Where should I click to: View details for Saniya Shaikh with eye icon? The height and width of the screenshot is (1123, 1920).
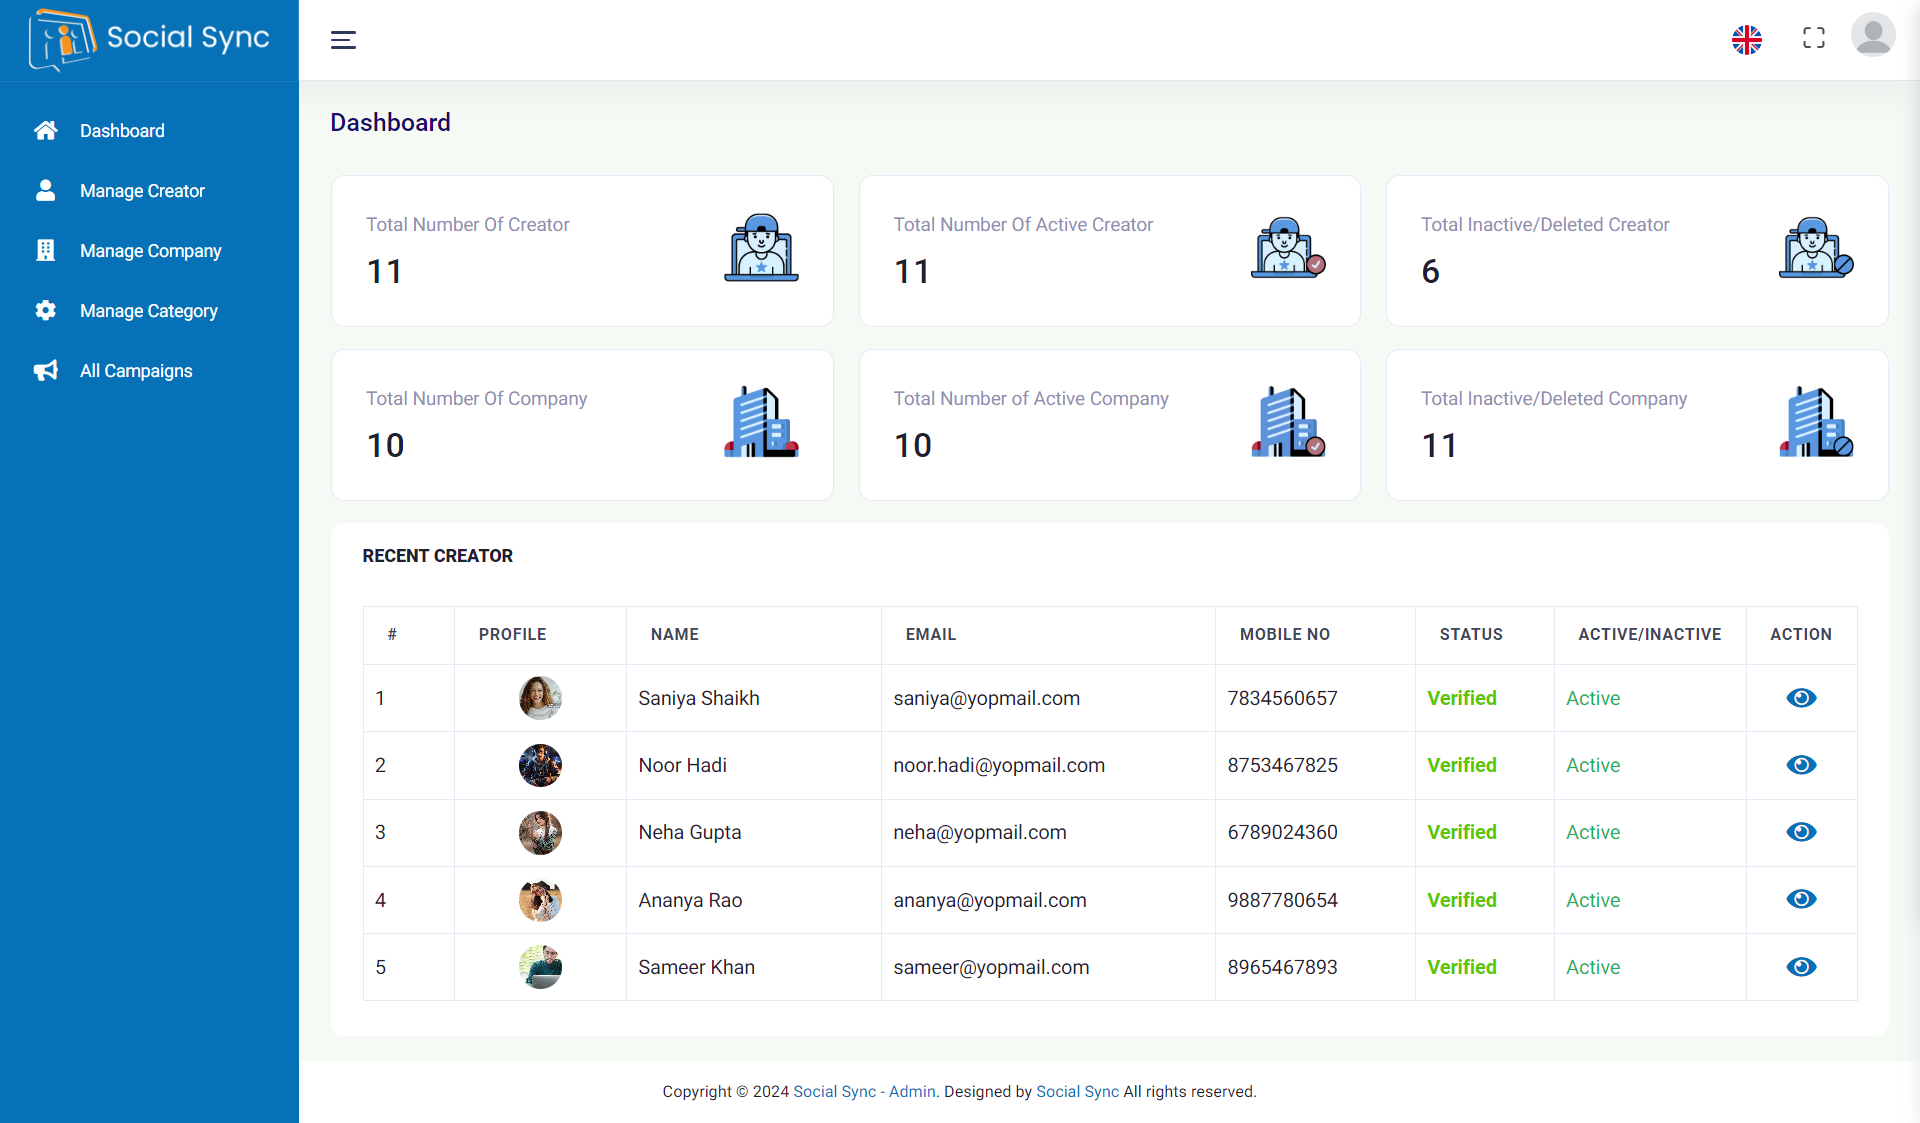[x=1801, y=698]
